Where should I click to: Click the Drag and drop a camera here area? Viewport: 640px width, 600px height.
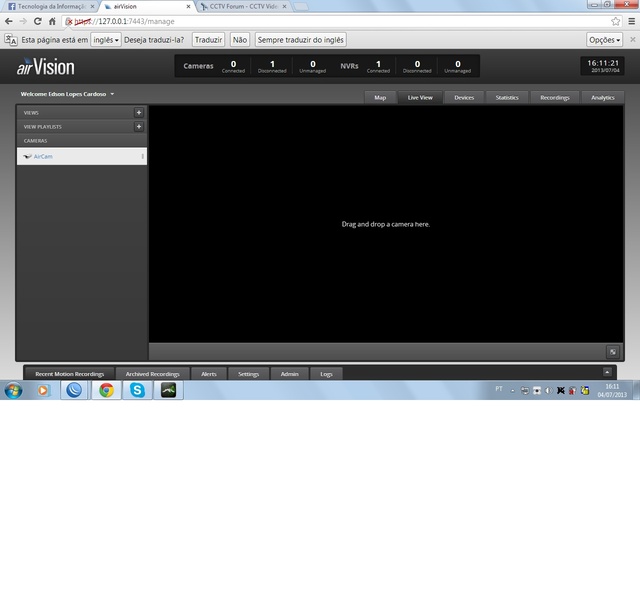386,224
